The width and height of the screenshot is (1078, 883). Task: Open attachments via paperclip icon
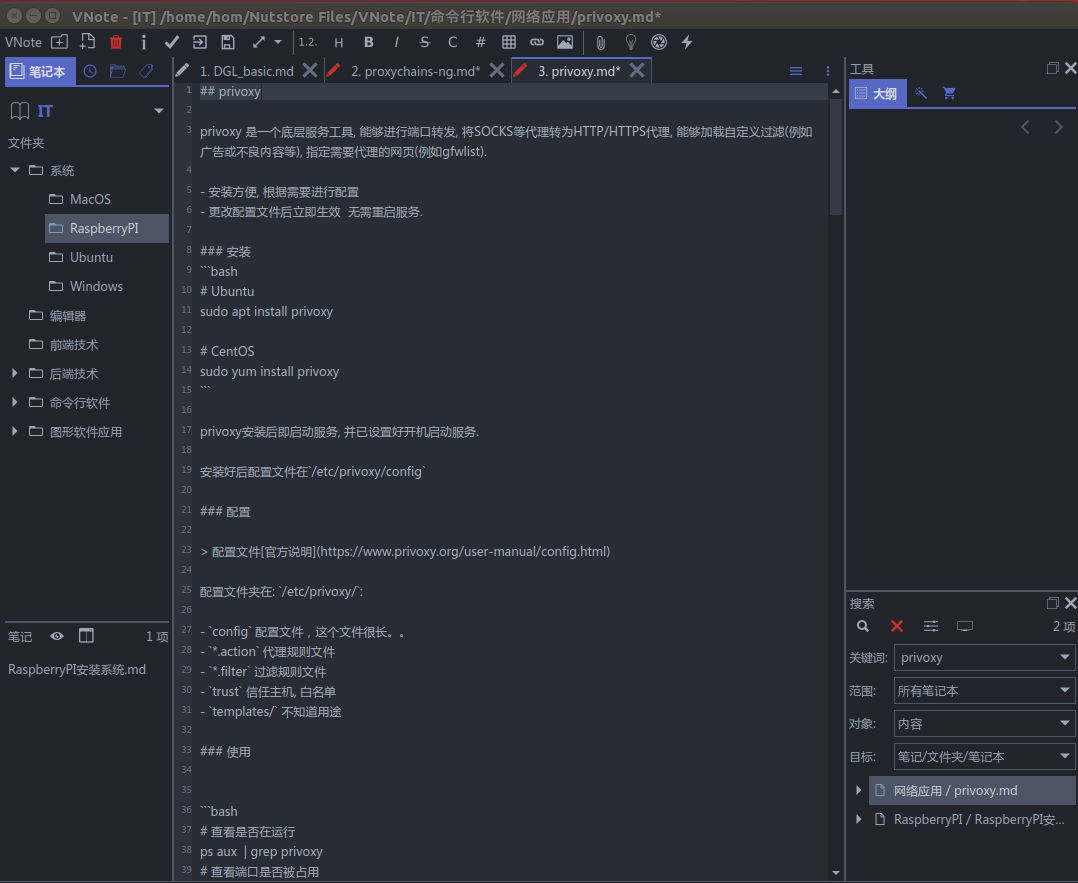click(601, 43)
